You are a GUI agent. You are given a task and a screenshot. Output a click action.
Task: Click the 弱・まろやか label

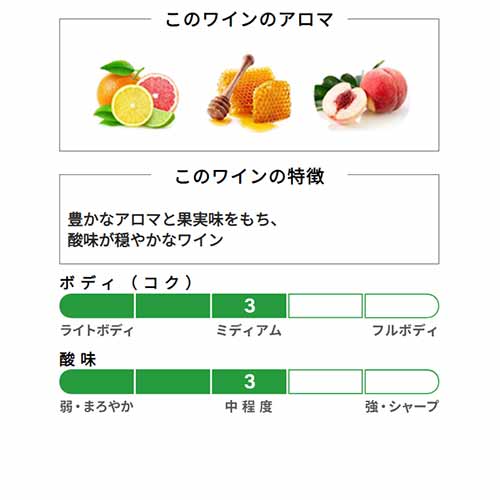coord(97,407)
